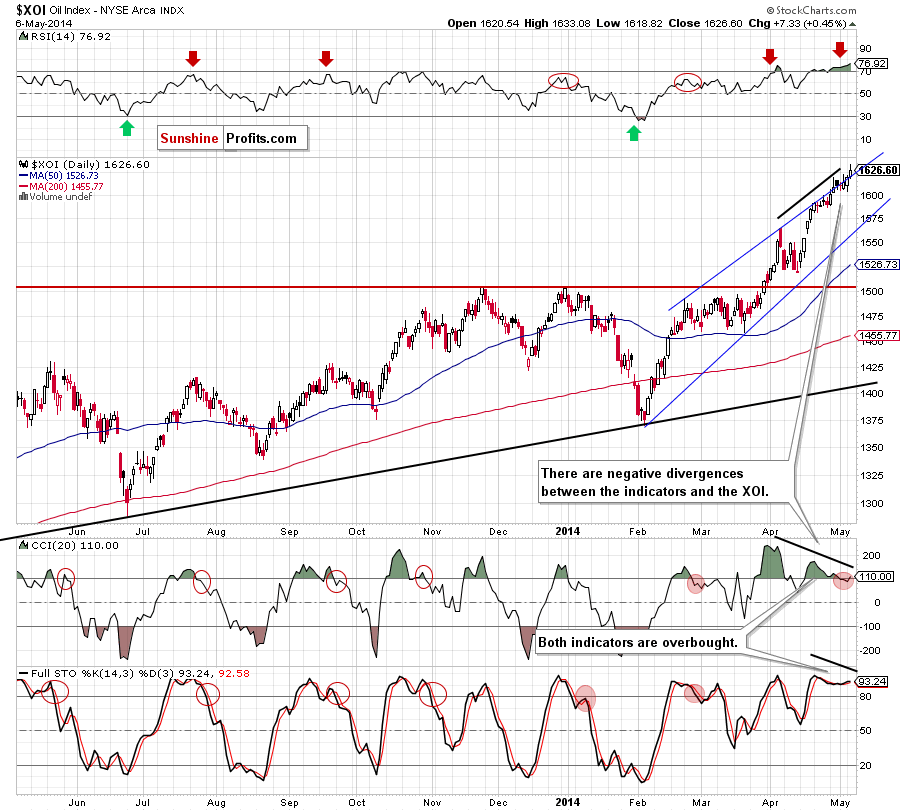Click the High 1633.08 value in header
The height and width of the screenshot is (811, 900).
tap(557, 24)
